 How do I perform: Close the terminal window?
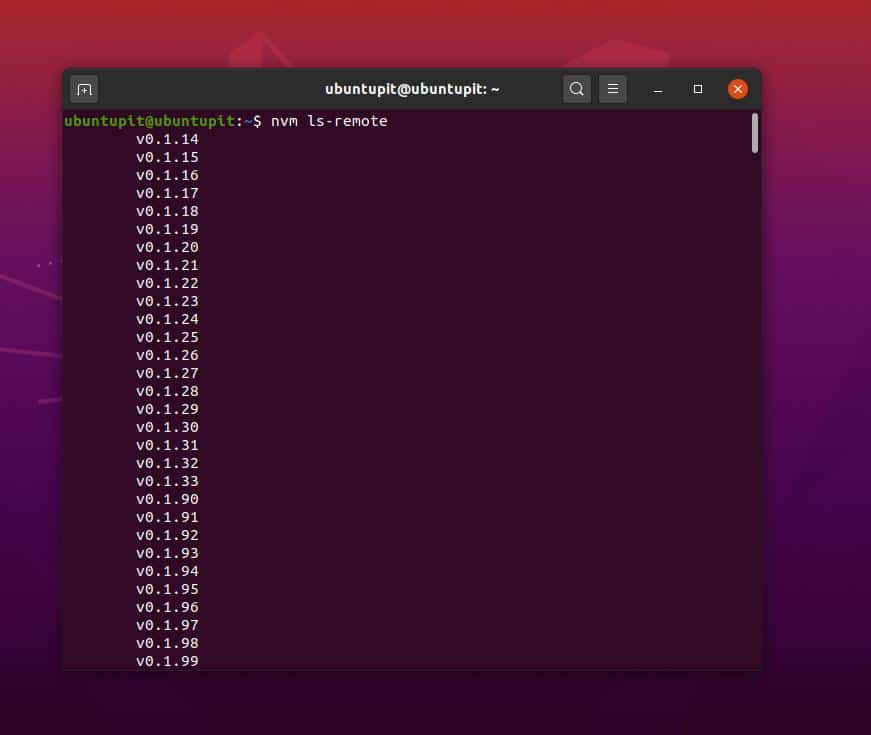(738, 89)
